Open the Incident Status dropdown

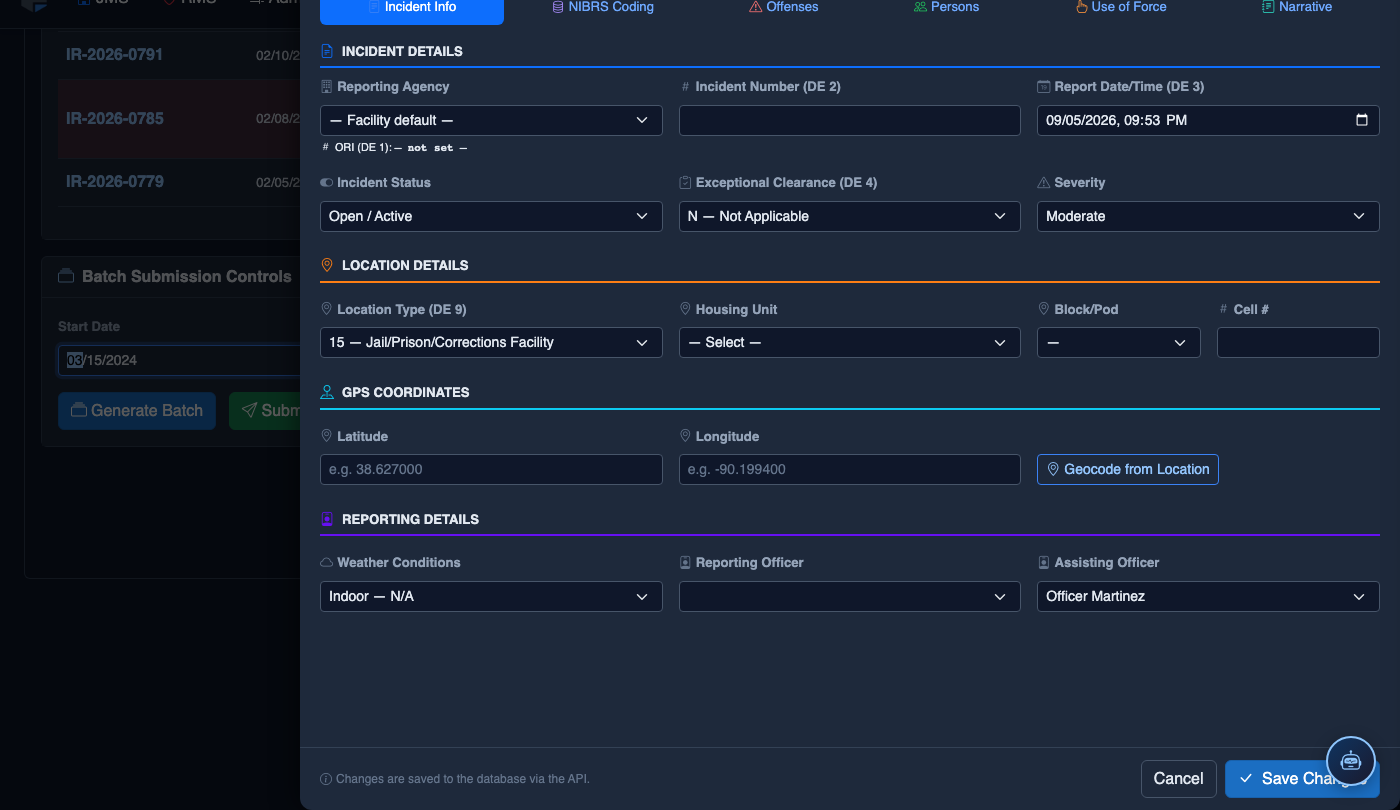point(491,216)
